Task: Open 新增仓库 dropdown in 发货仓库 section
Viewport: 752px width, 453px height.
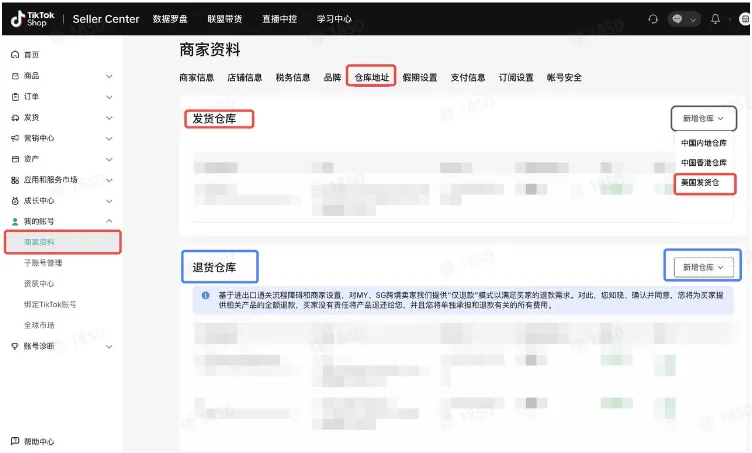Action: (703, 118)
